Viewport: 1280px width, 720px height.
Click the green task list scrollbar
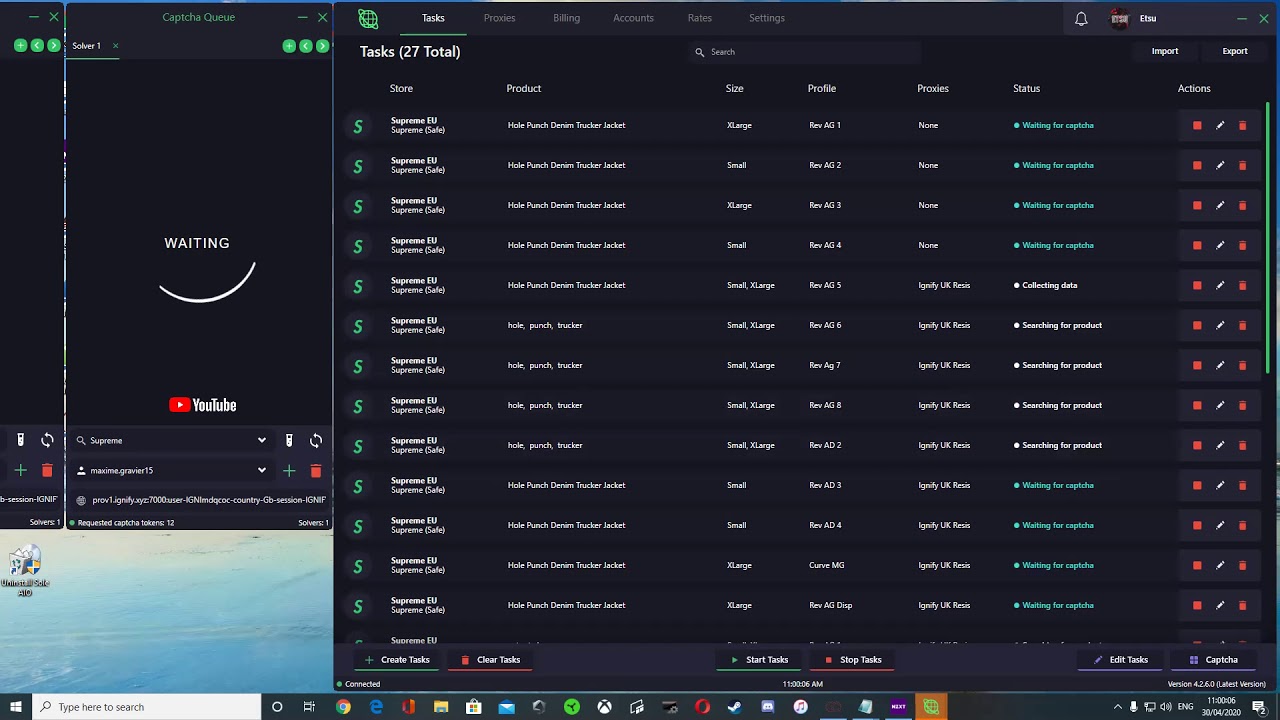click(1267, 237)
